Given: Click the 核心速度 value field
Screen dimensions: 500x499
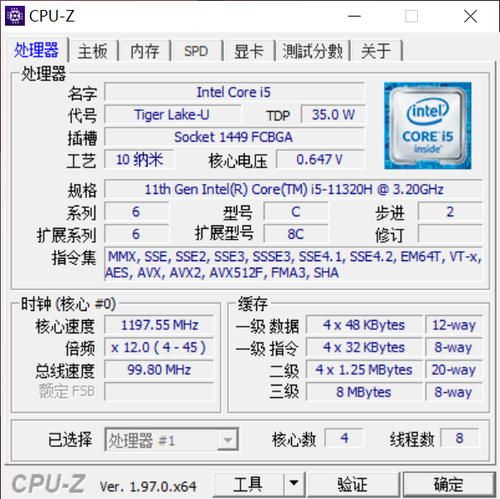Looking at the screenshot, I should tap(159, 325).
